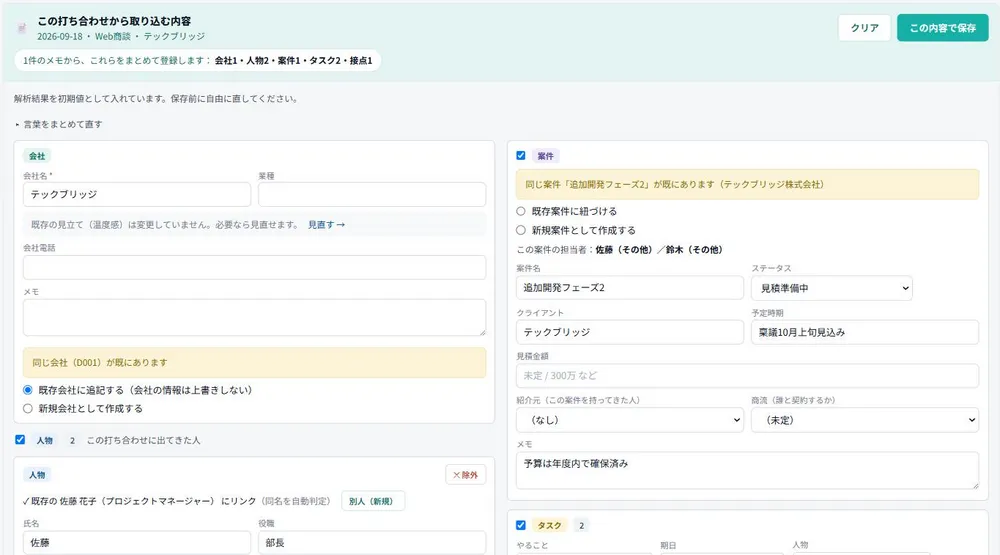Click the company メモ text area

(x=254, y=317)
